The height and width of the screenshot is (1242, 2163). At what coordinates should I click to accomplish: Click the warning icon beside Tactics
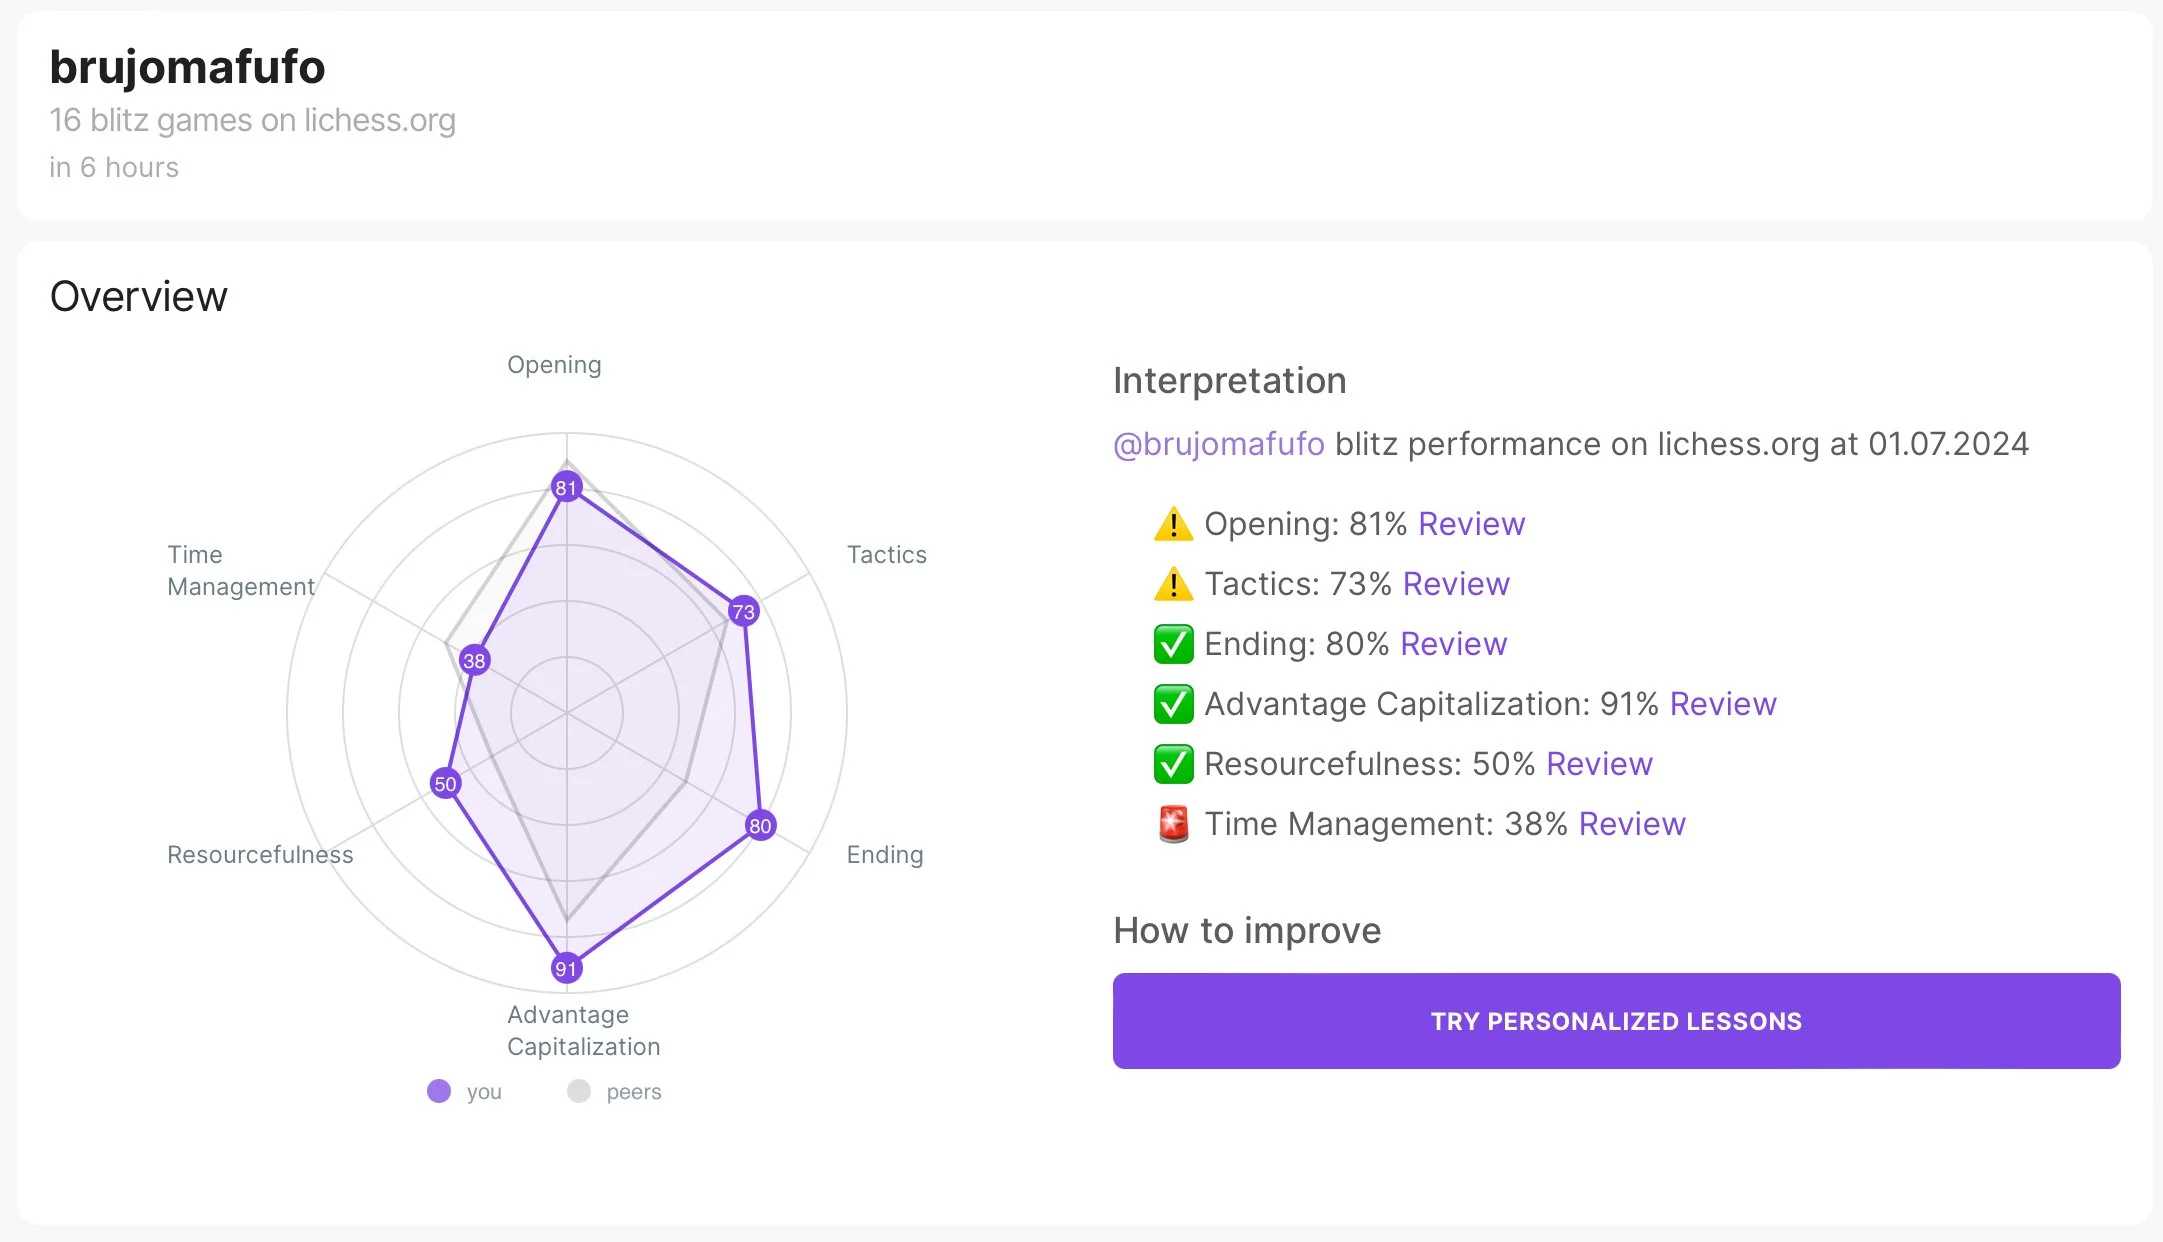[x=1173, y=584]
